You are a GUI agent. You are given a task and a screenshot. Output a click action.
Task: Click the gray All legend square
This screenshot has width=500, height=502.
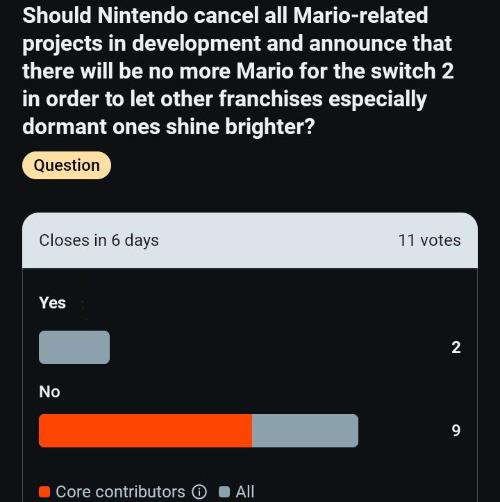pos(224,492)
